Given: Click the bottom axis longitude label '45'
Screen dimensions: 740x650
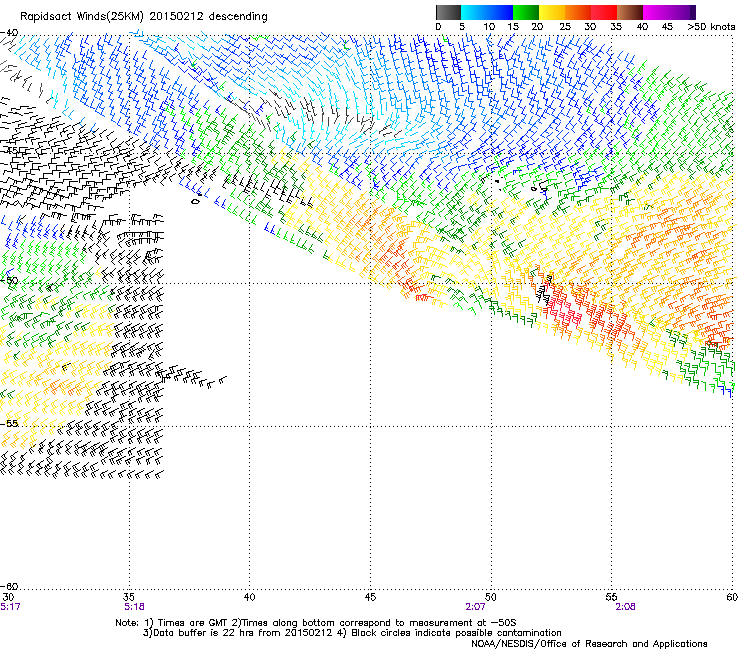Looking at the screenshot, I should point(370,598).
